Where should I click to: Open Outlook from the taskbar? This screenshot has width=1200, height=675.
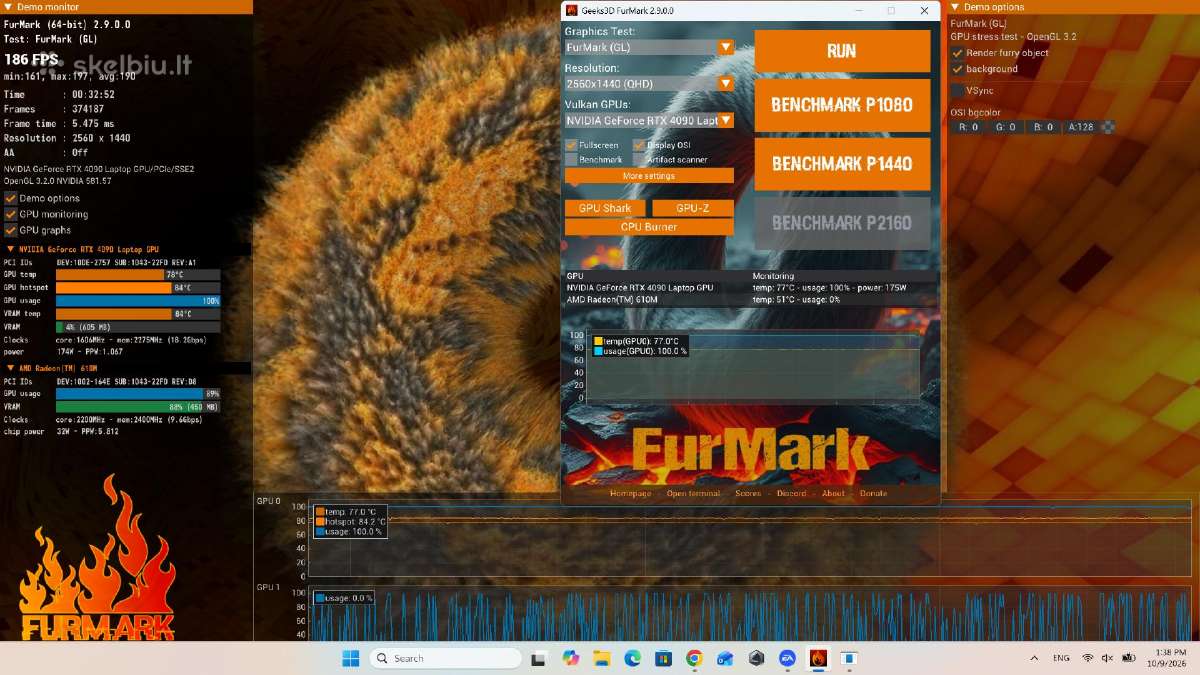tap(725, 658)
